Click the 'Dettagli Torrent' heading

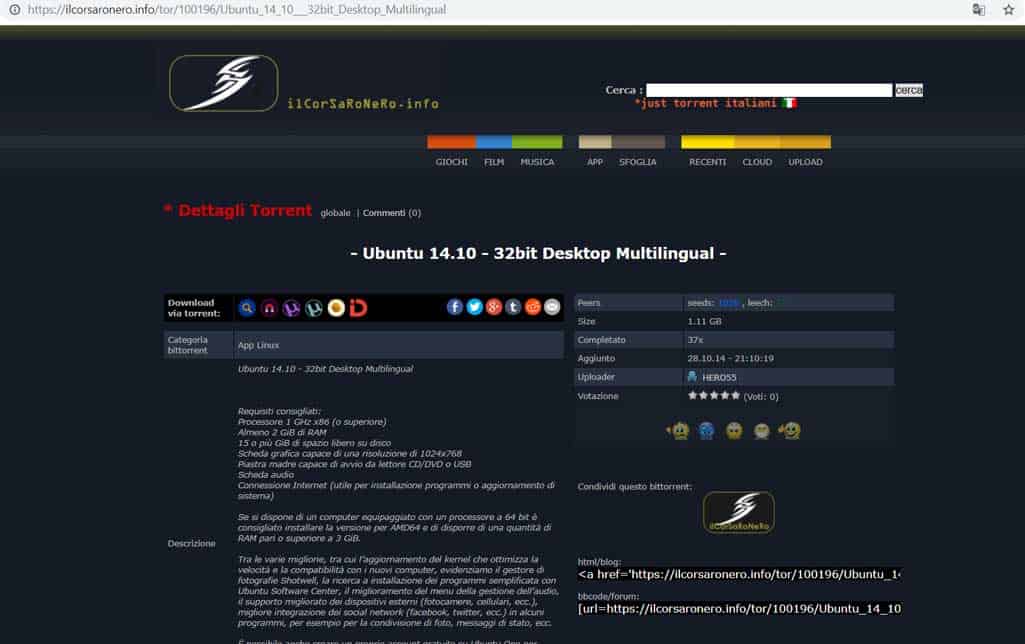(x=244, y=211)
